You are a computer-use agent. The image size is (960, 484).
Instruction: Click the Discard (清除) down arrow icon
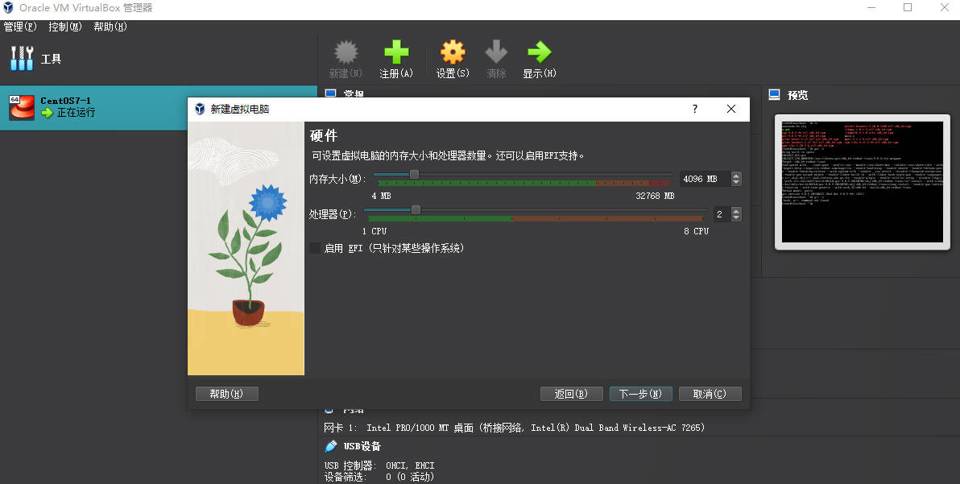pyautogui.click(x=496, y=53)
